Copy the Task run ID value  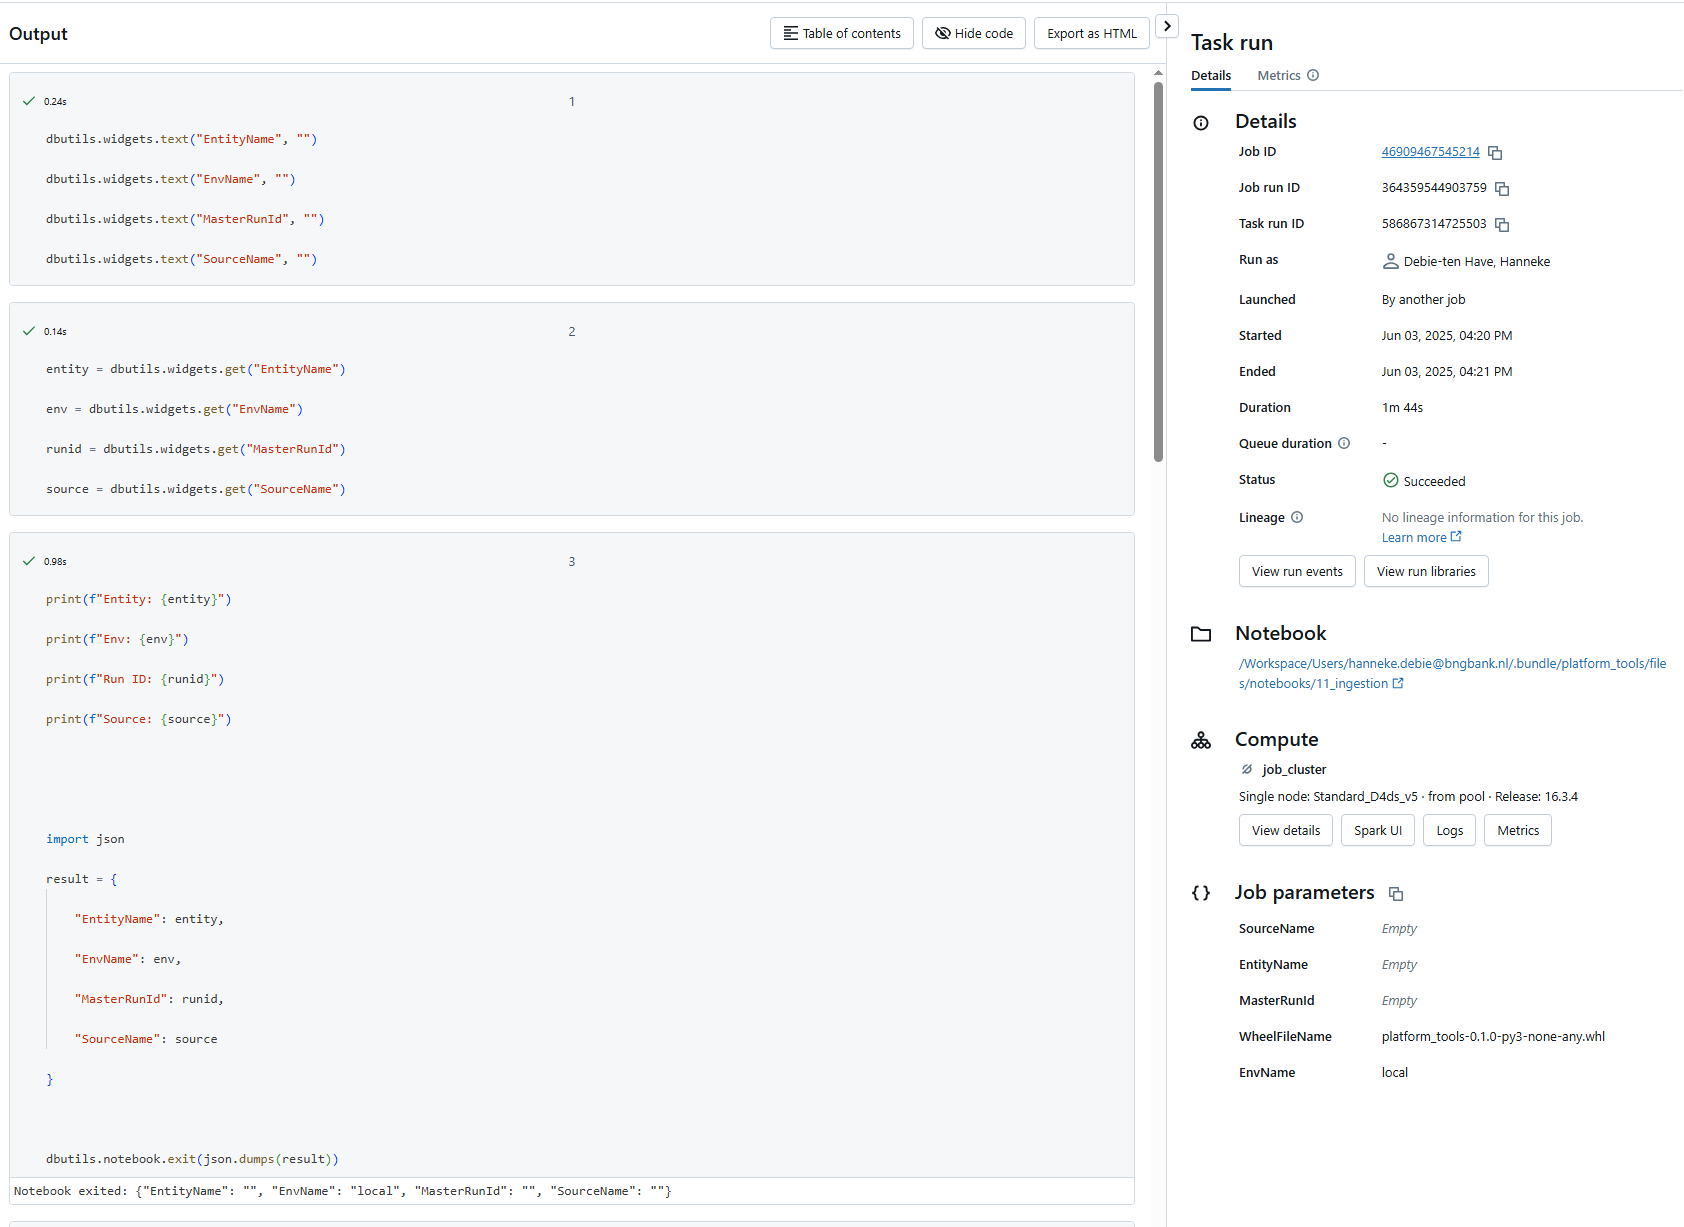1502,225
